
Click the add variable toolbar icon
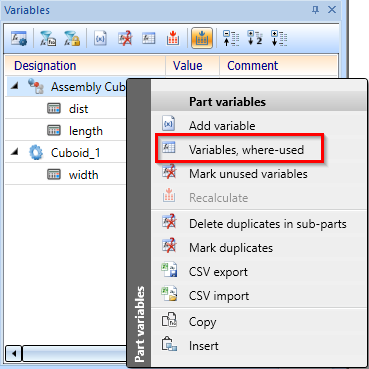[x=100, y=38]
